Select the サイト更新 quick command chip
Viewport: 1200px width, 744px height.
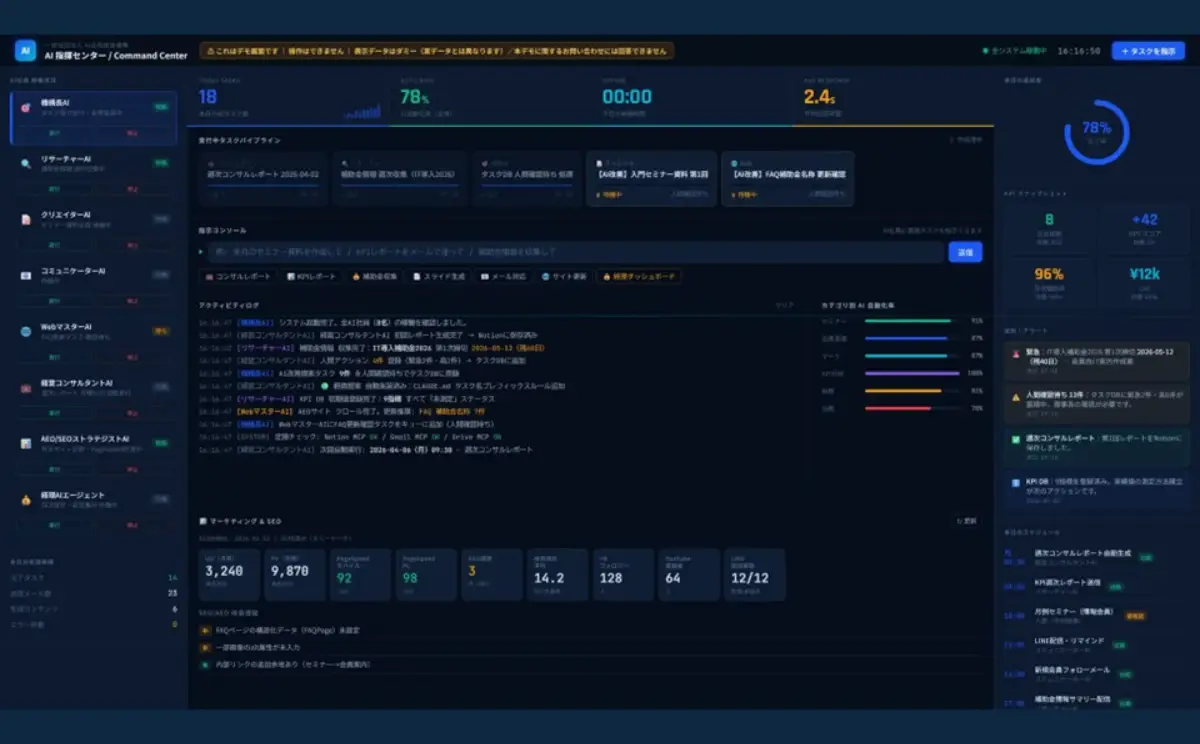tap(564, 276)
